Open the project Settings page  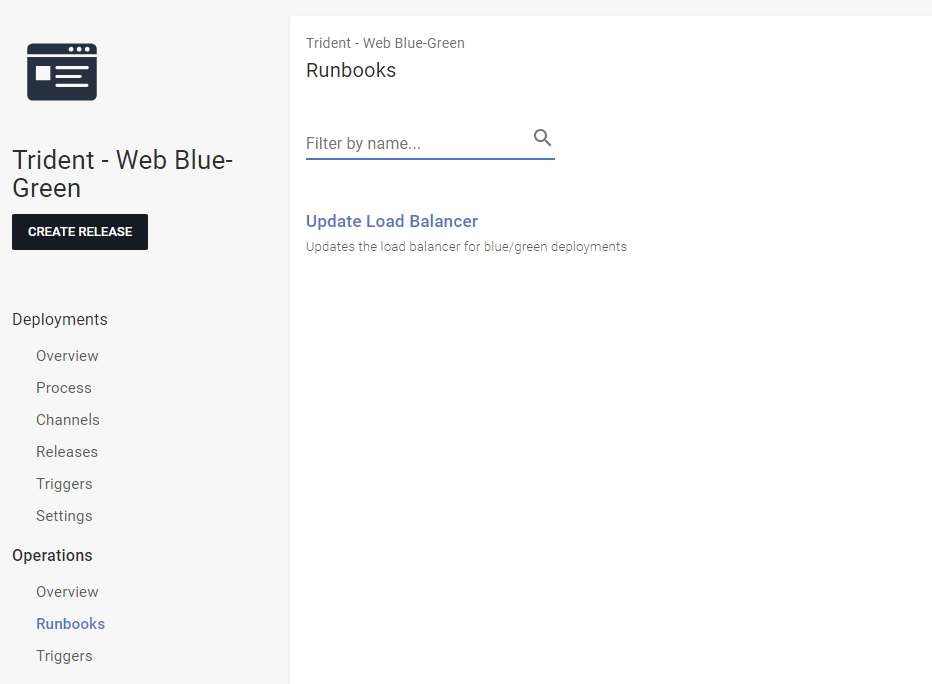point(64,515)
